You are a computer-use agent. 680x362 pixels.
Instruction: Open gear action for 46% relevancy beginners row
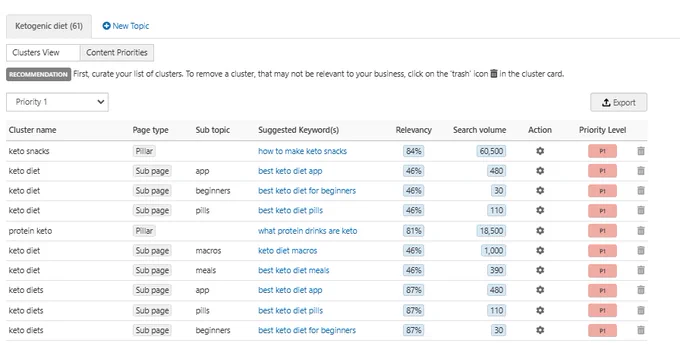click(540, 190)
